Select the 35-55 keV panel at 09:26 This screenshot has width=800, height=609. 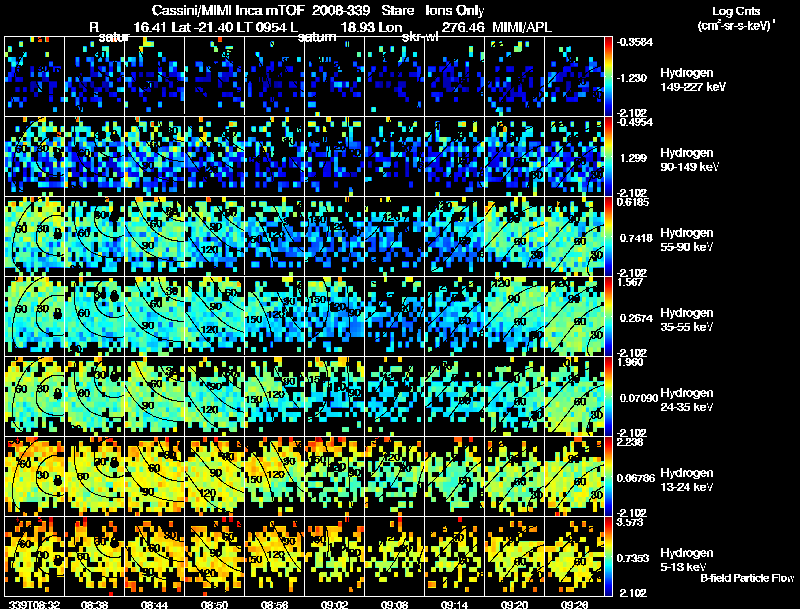tap(574, 317)
